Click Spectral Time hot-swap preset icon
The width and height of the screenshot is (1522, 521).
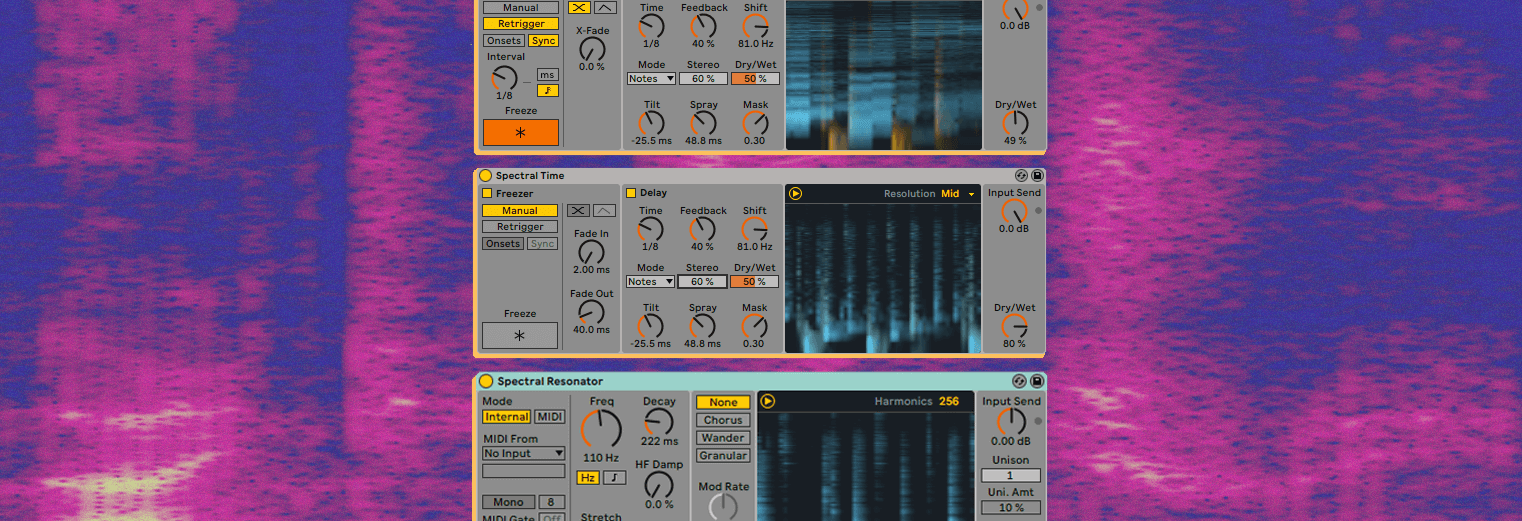pyautogui.click(x=1021, y=176)
